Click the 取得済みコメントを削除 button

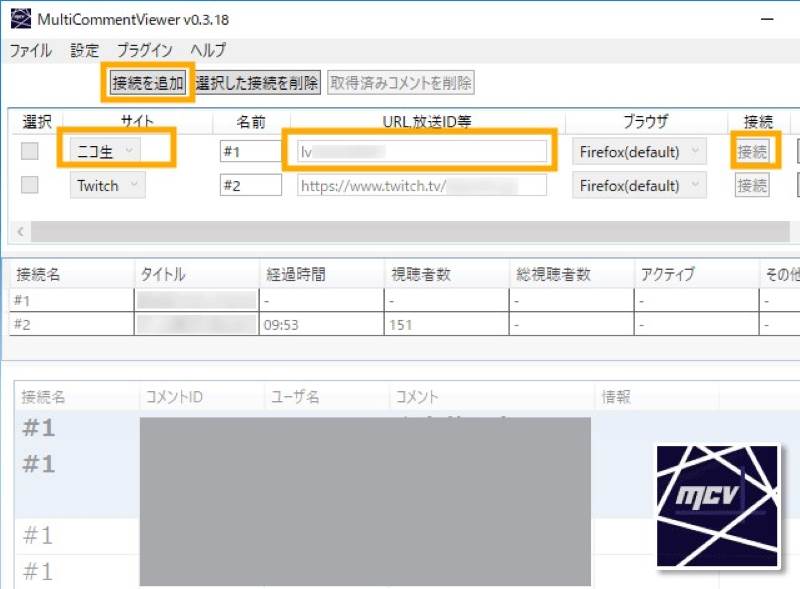point(400,83)
